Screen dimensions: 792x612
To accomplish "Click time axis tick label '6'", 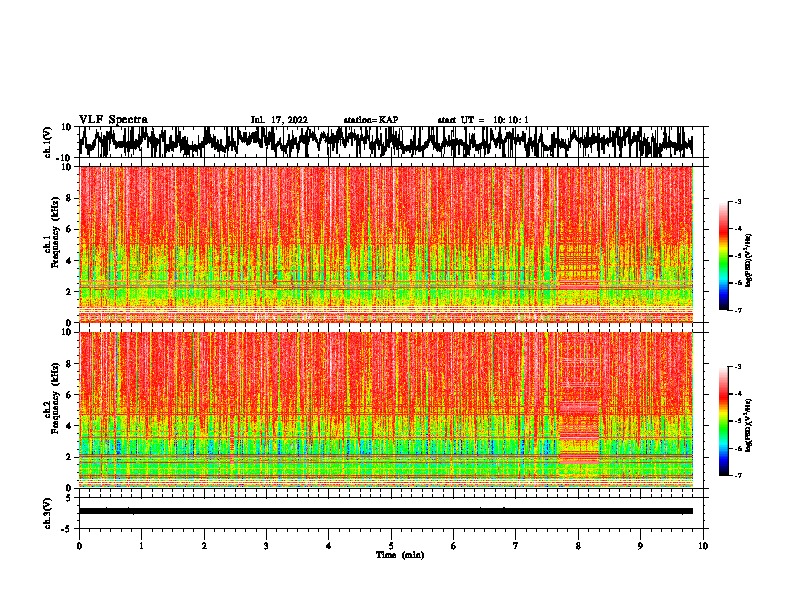I will (454, 546).
